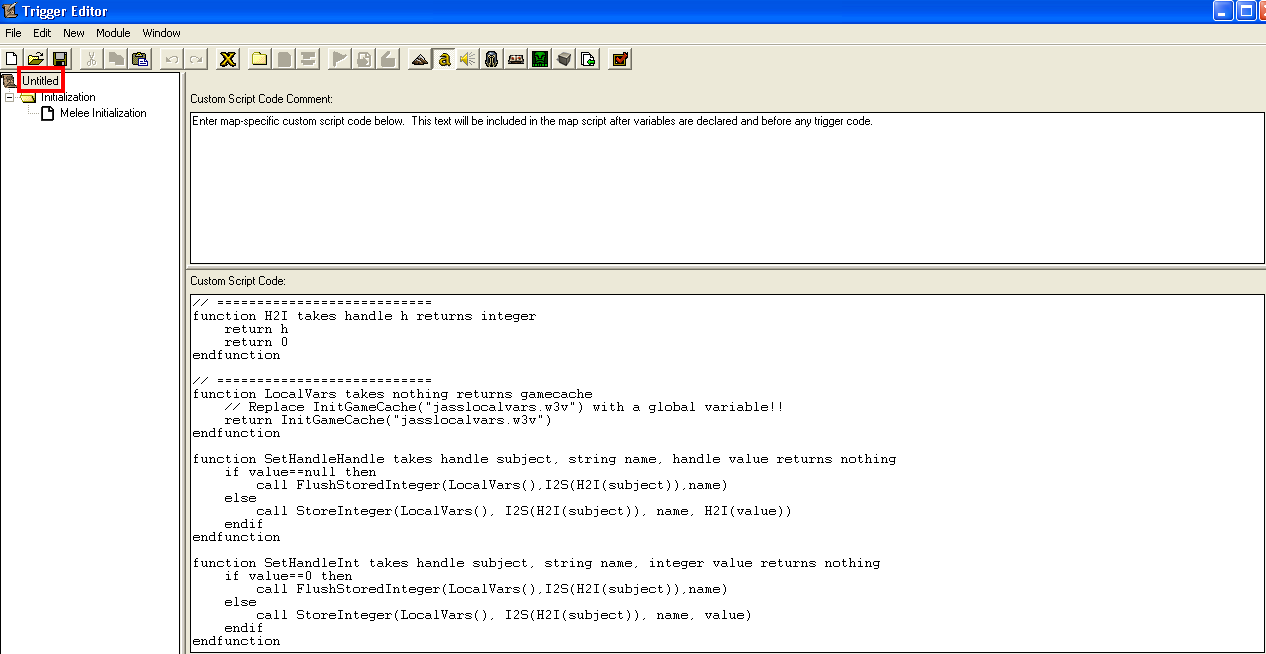The width and height of the screenshot is (1266, 654).
Task: Launch the AI Editor green icon
Action: 540,59
